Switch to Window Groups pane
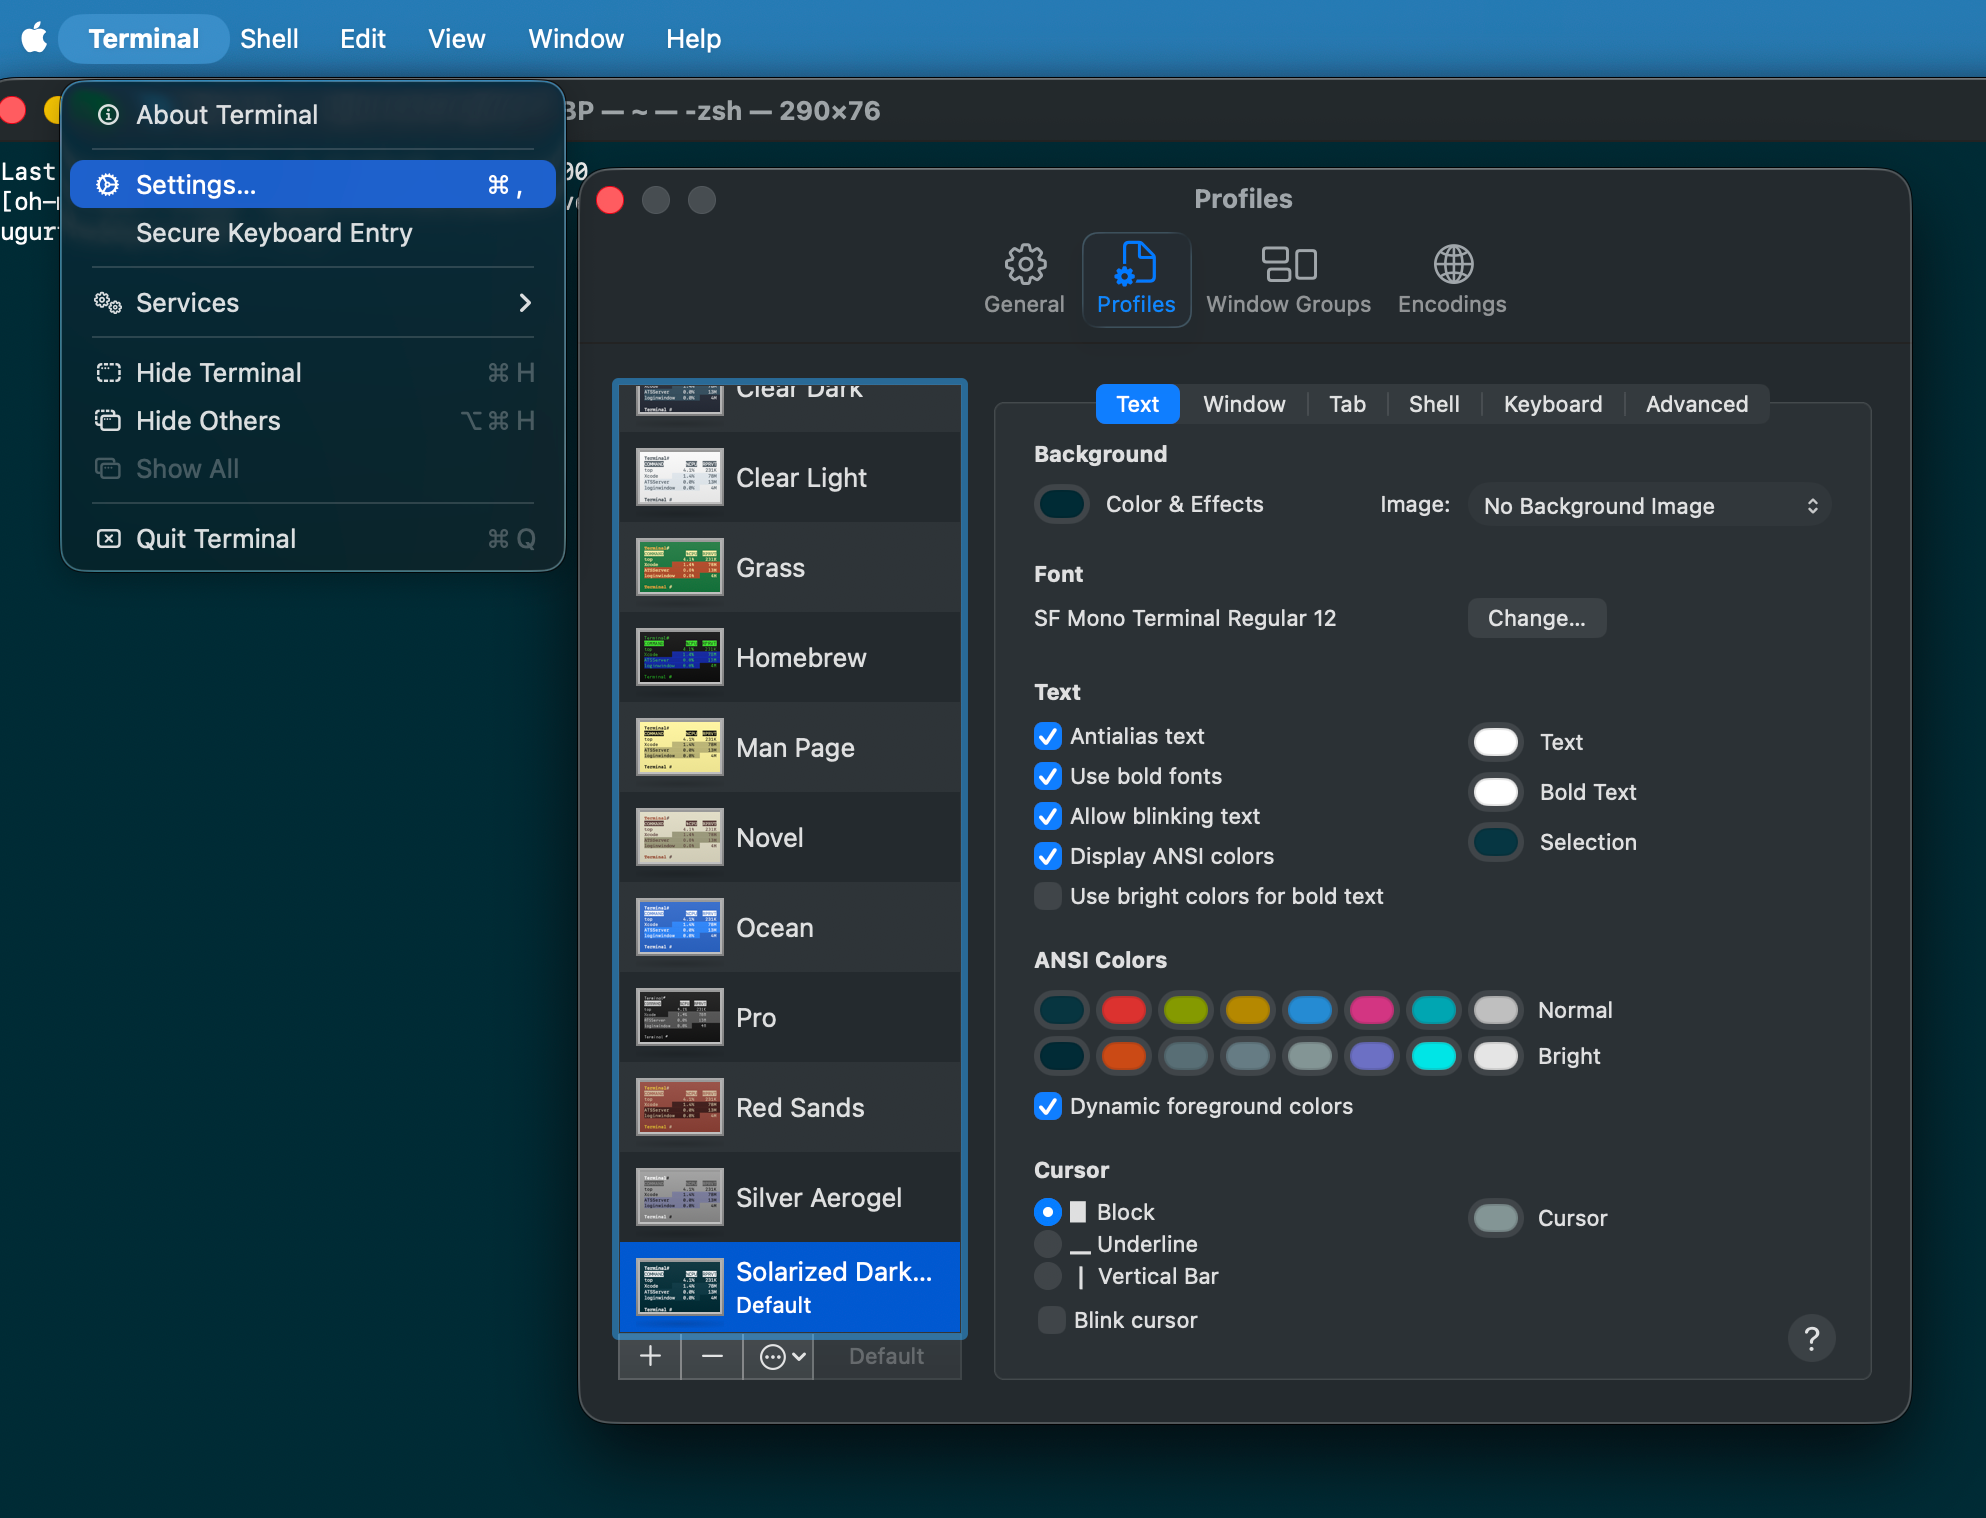The height and width of the screenshot is (1518, 1986). click(1288, 280)
